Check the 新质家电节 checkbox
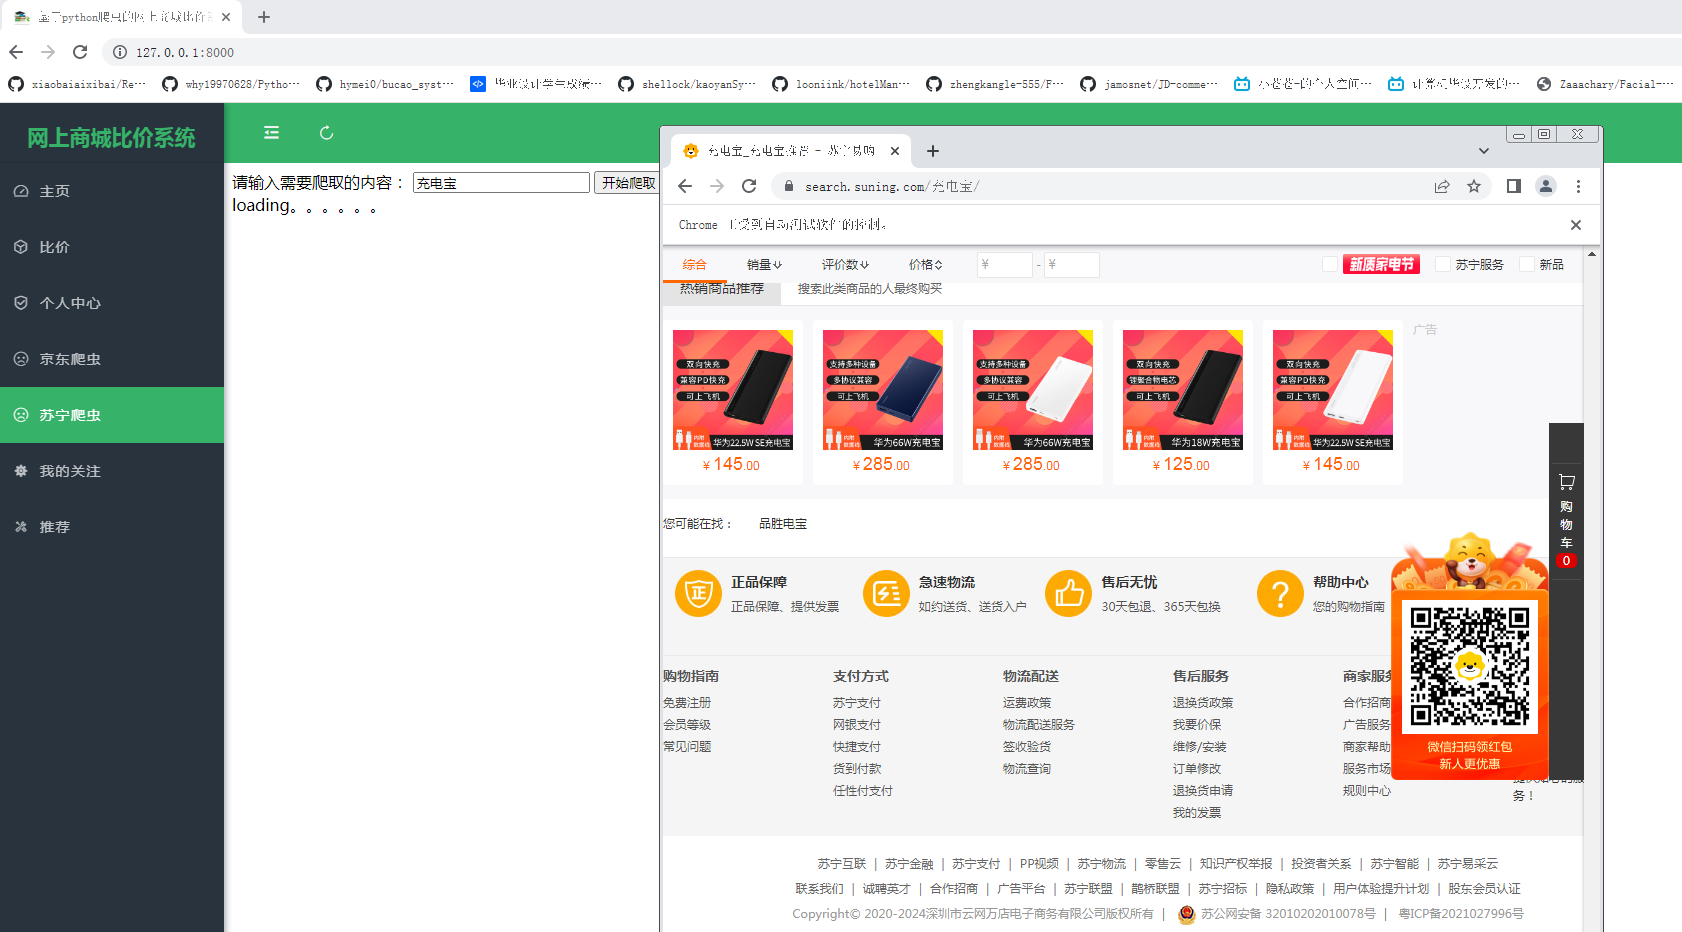Image resolution: width=1682 pixels, height=932 pixels. [1330, 264]
